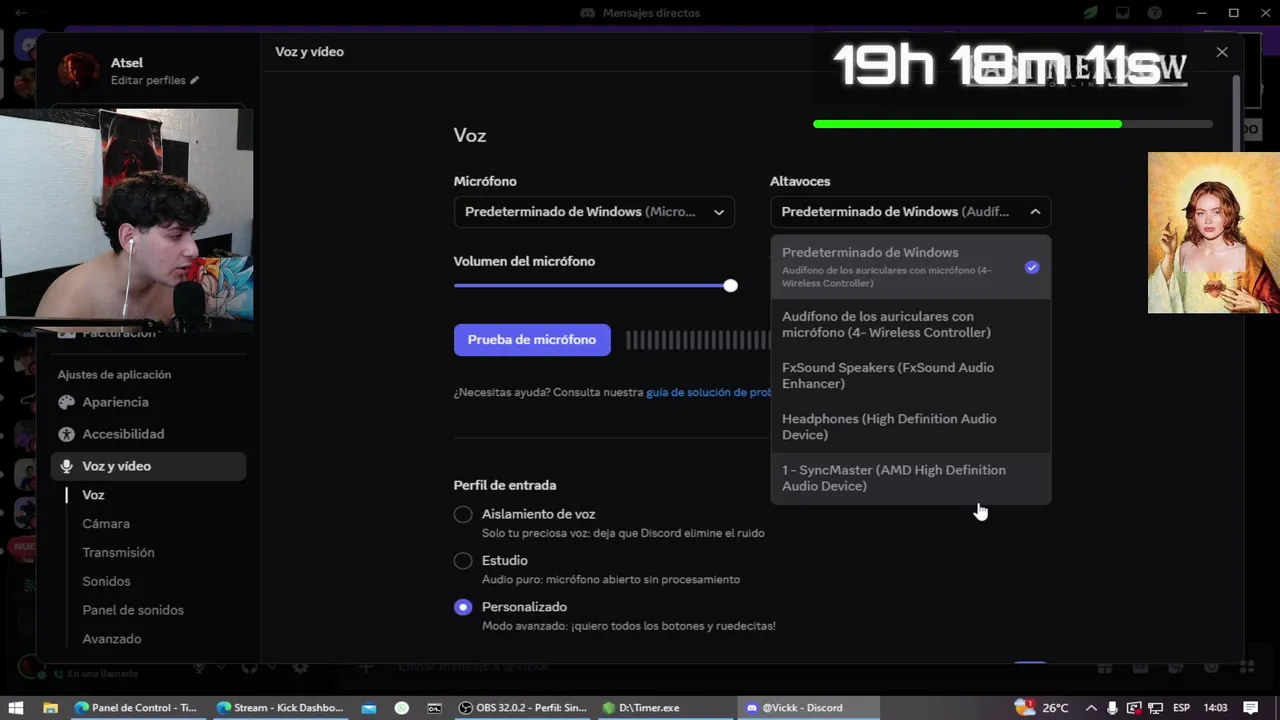Click the Apariencia palette icon
The width and height of the screenshot is (1280, 720).
click(67, 402)
